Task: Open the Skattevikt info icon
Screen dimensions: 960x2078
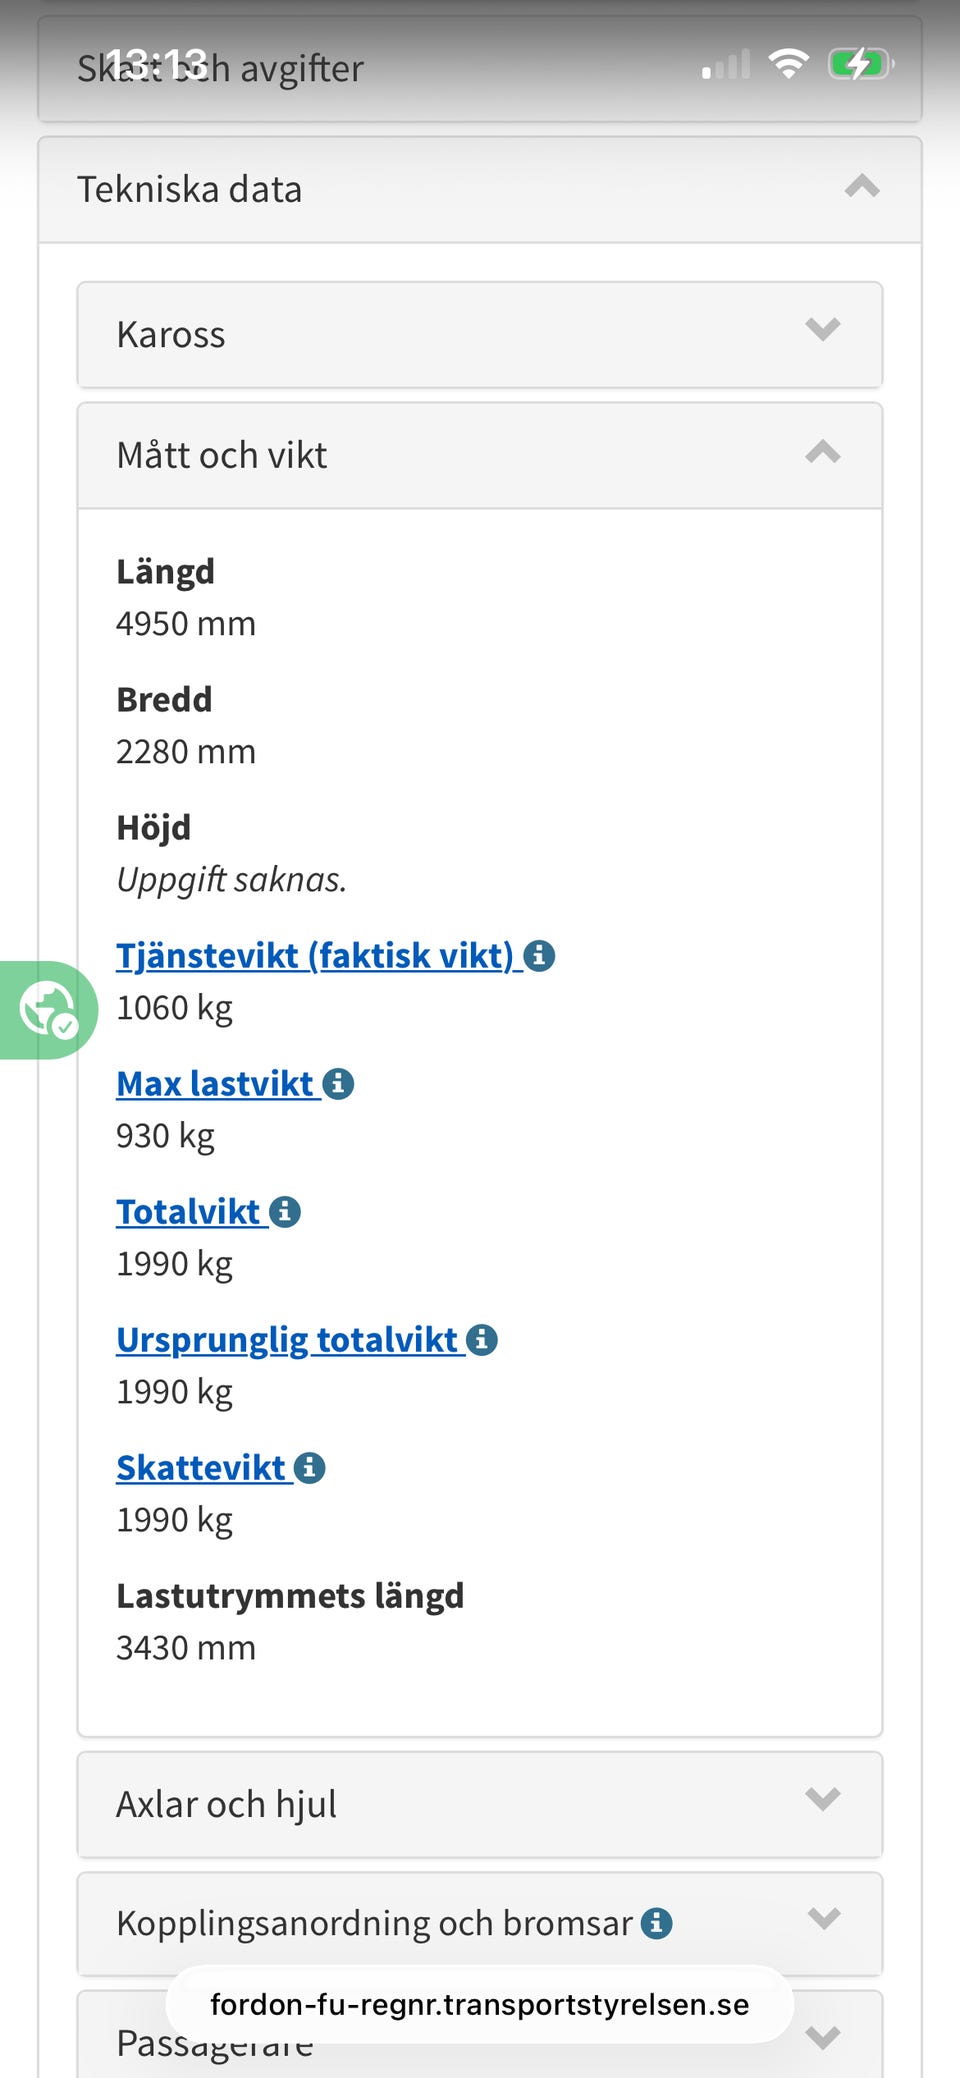Action: click(x=308, y=1466)
